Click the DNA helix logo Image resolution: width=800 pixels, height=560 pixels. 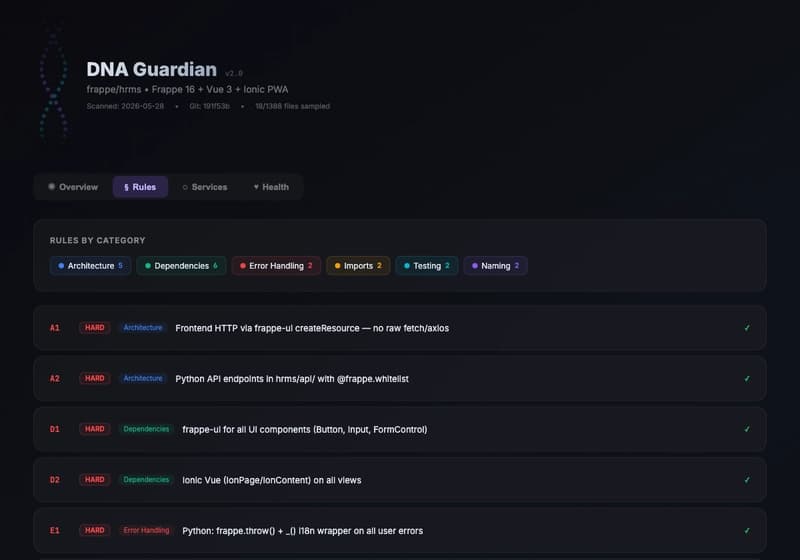tap(54, 84)
